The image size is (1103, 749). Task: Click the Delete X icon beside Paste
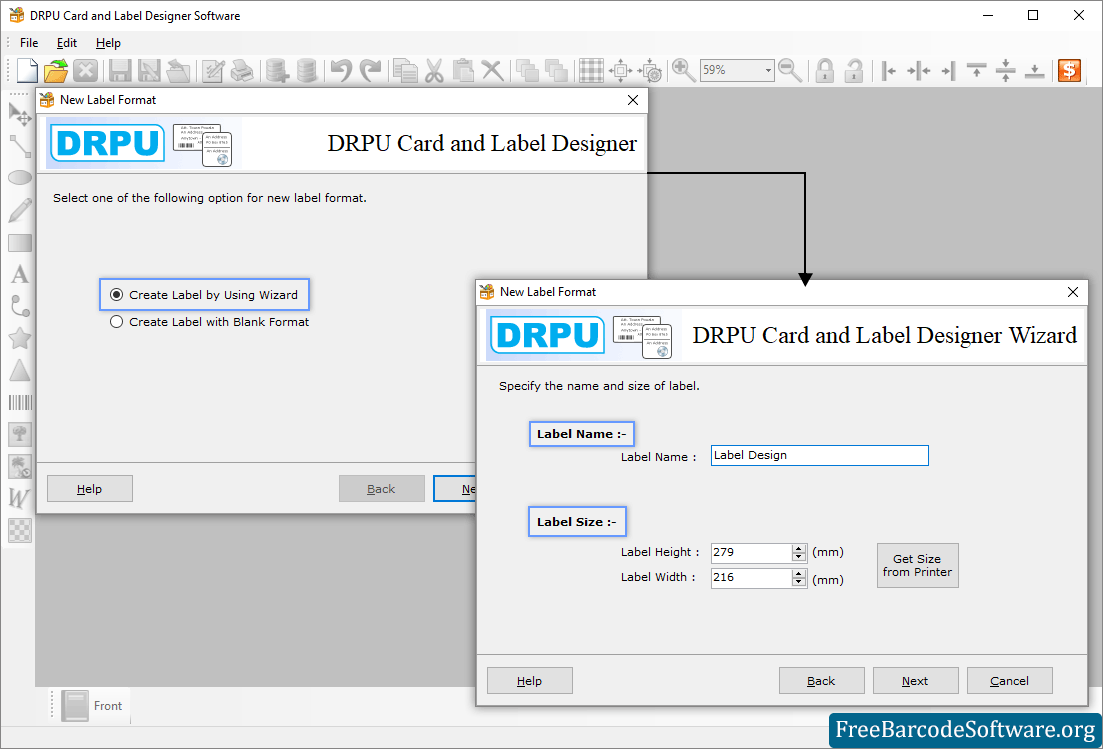(492, 70)
